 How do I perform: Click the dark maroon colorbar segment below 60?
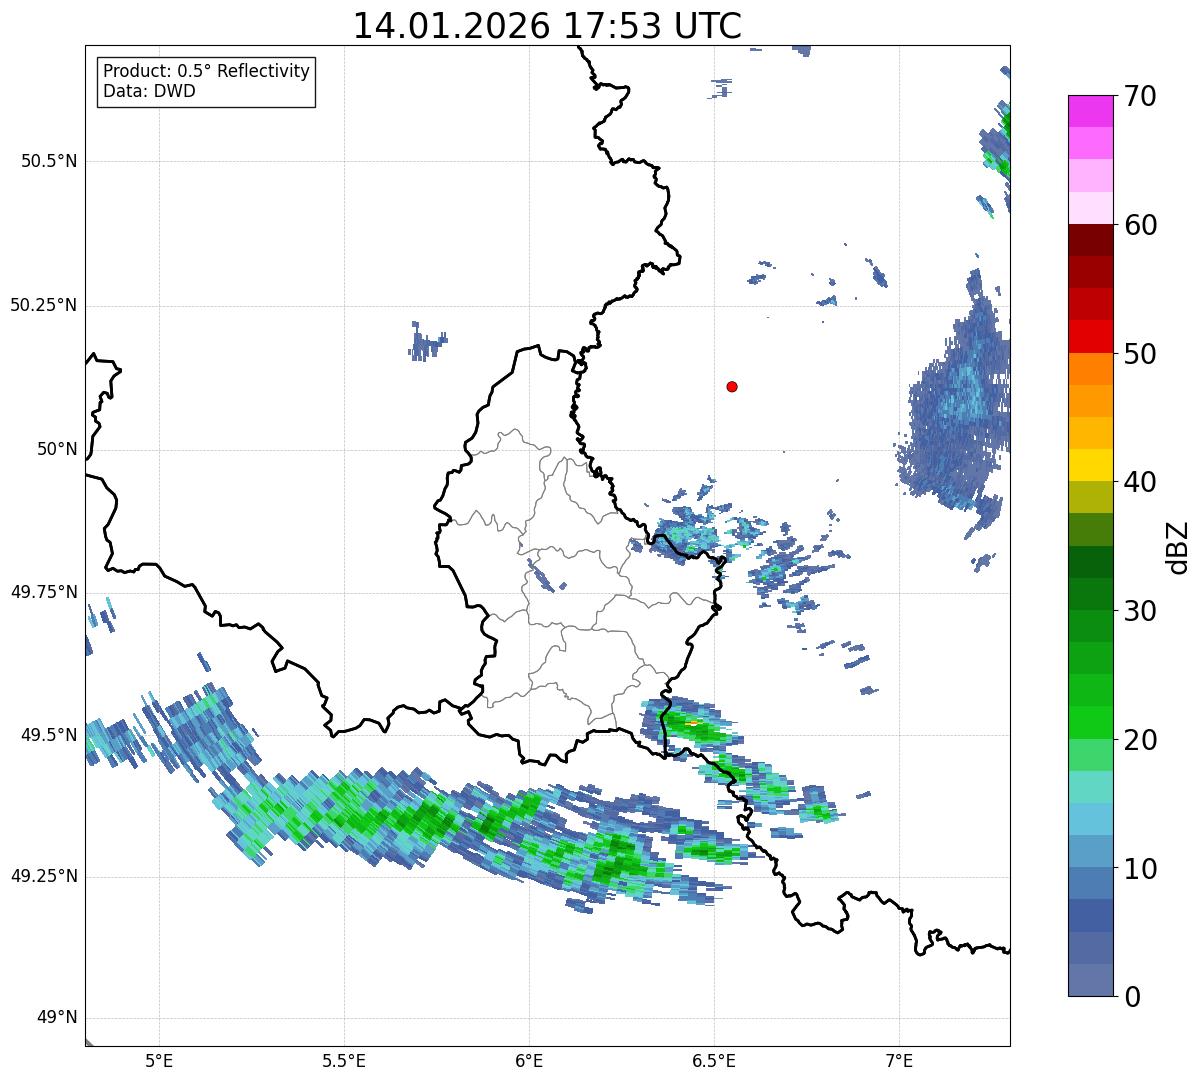[x=1090, y=240]
